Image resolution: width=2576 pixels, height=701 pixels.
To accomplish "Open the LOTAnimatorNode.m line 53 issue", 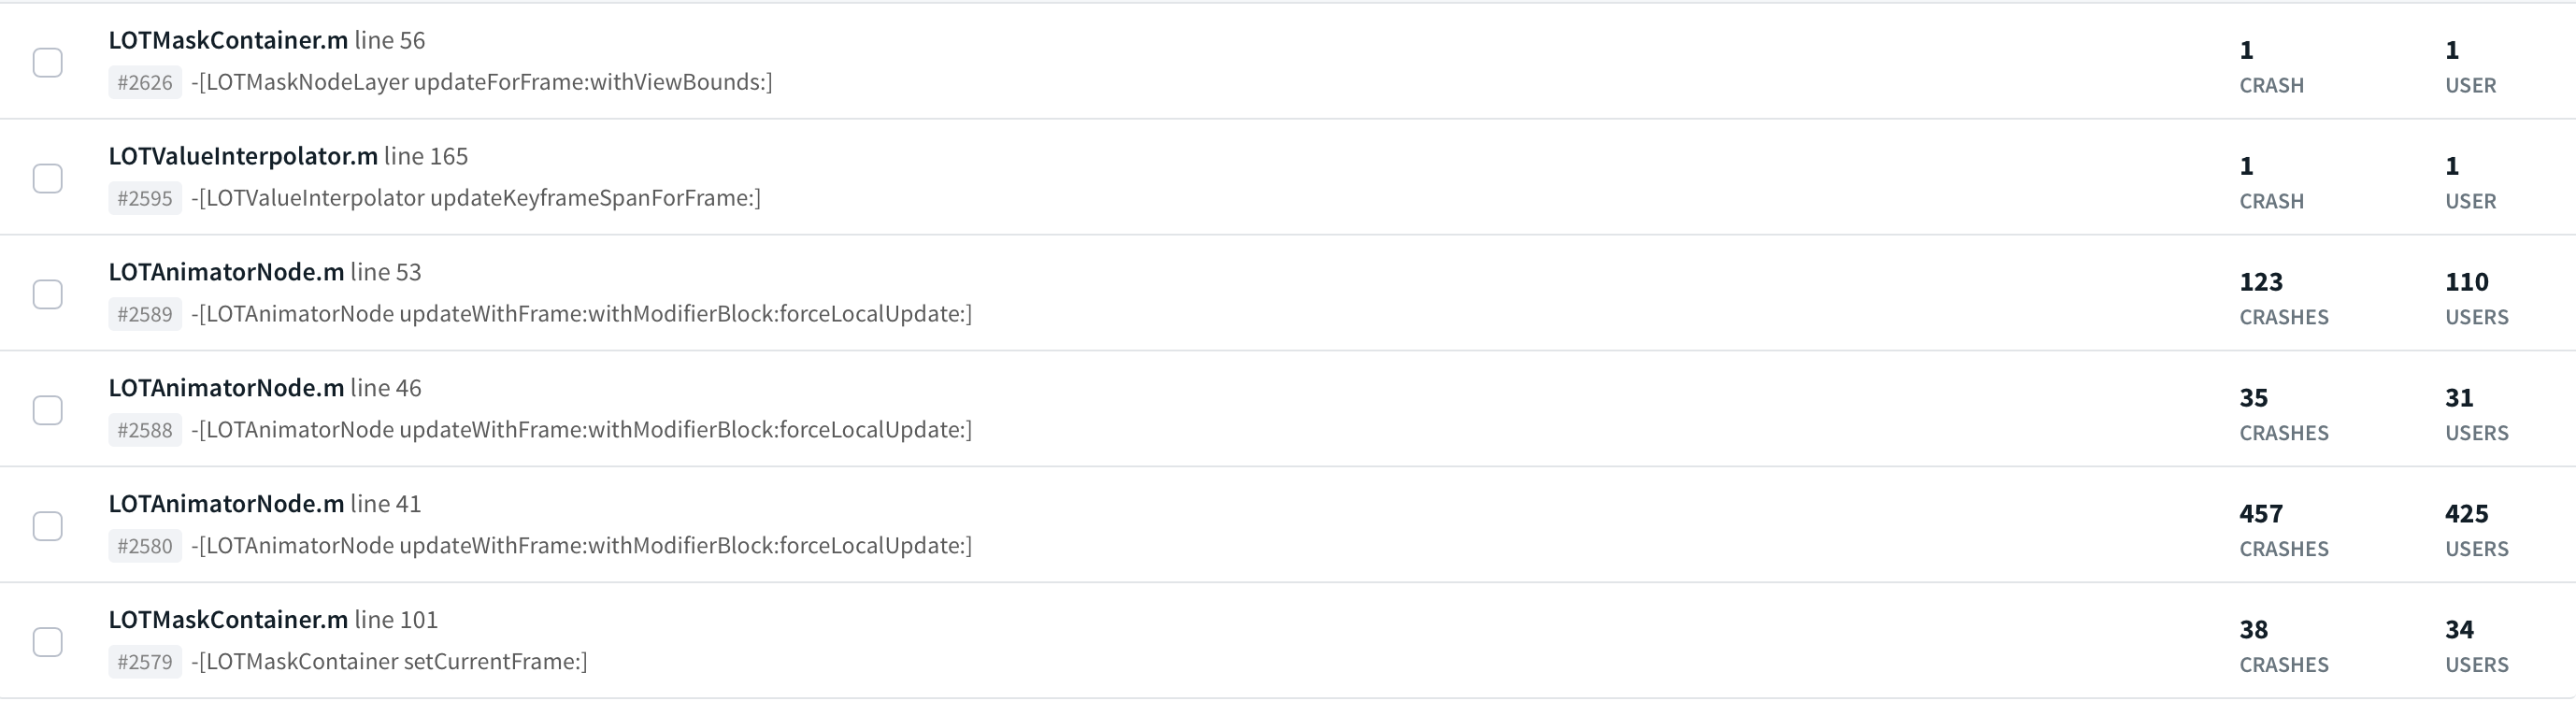I will (x=265, y=272).
